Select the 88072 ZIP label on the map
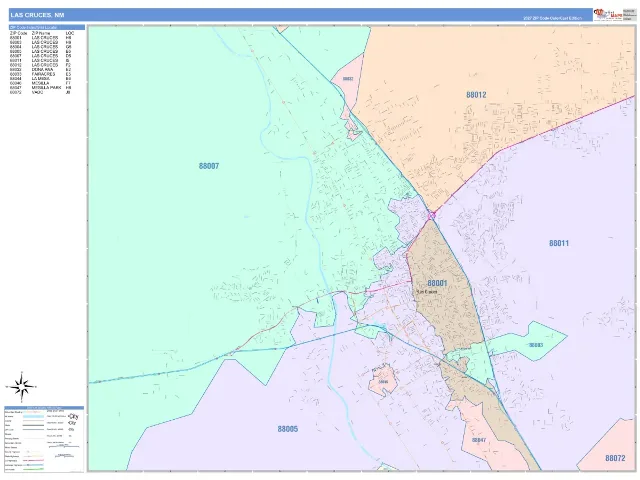The height and width of the screenshot is (480, 640). (615, 458)
